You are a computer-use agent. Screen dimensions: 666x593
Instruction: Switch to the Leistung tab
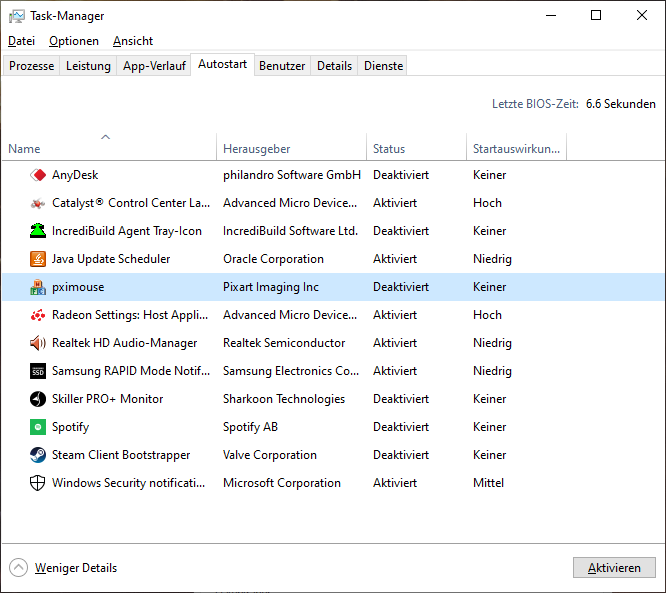click(x=88, y=66)
